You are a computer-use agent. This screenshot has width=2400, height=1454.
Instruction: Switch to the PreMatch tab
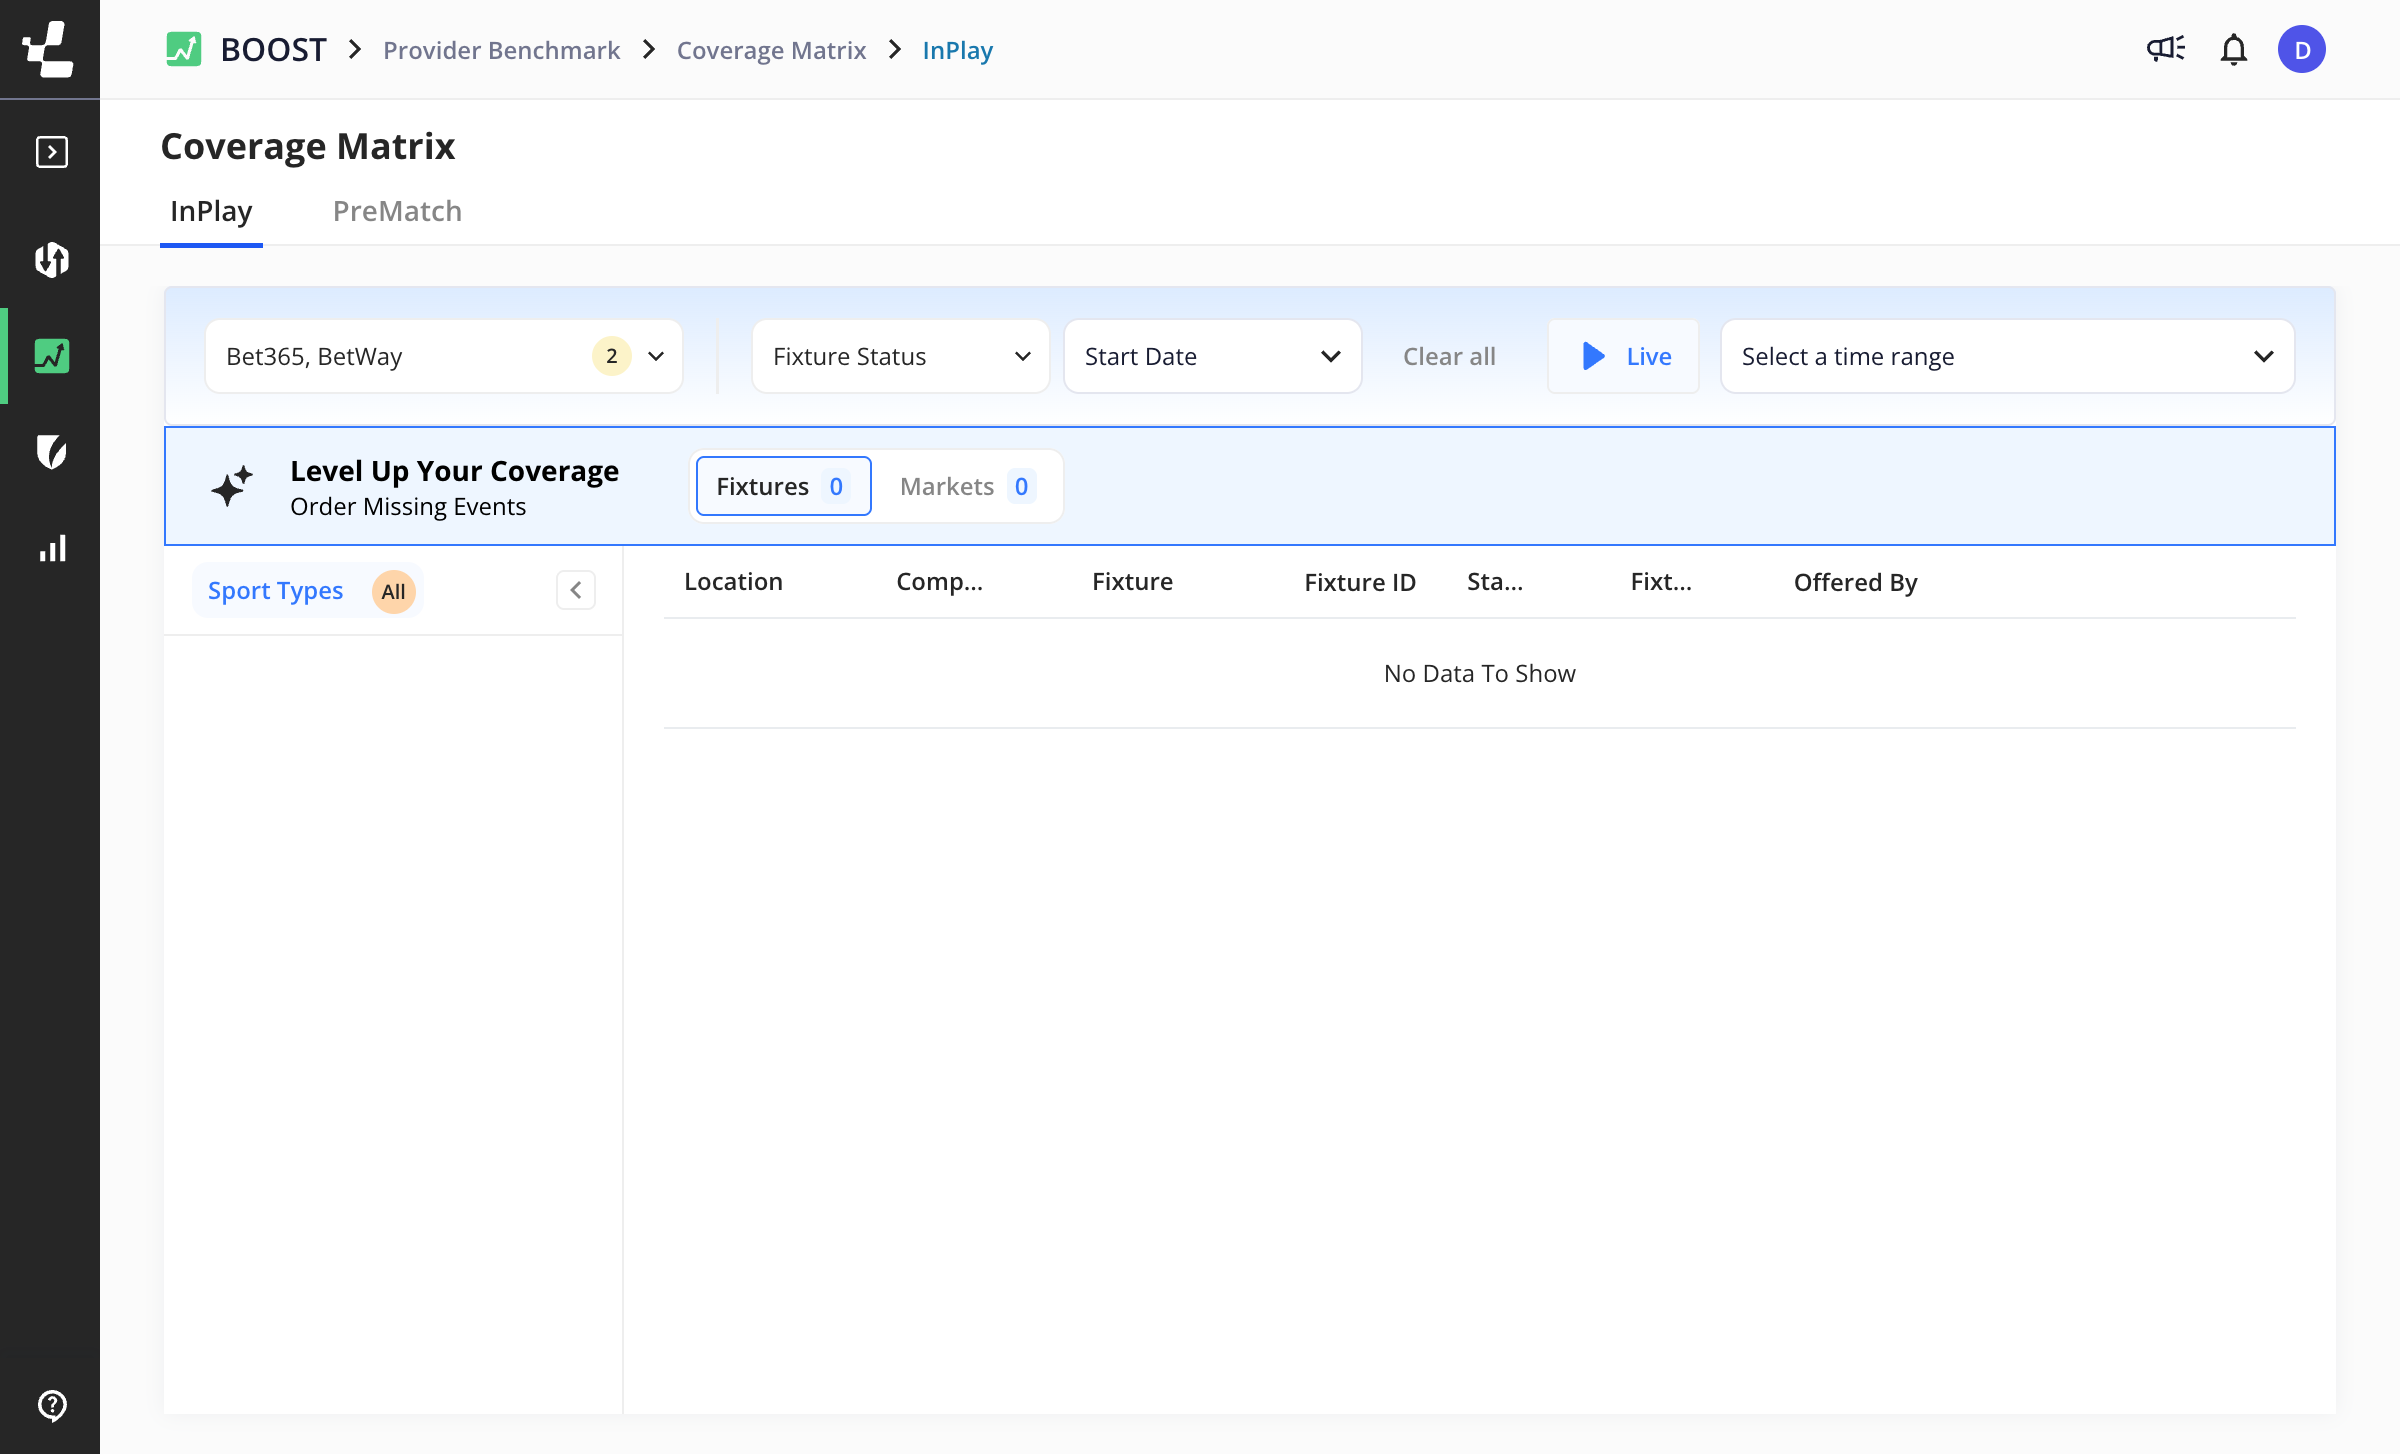397,211
